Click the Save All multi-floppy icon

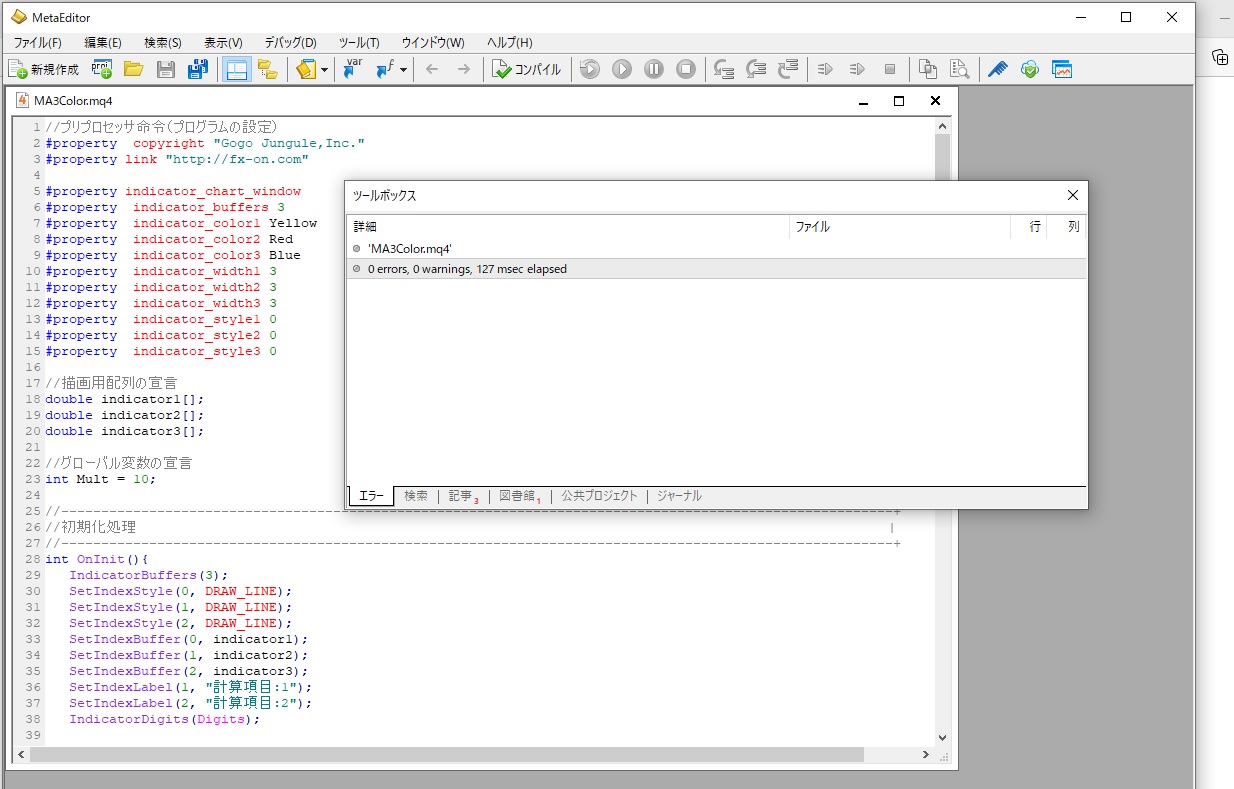tap(198, 69)
